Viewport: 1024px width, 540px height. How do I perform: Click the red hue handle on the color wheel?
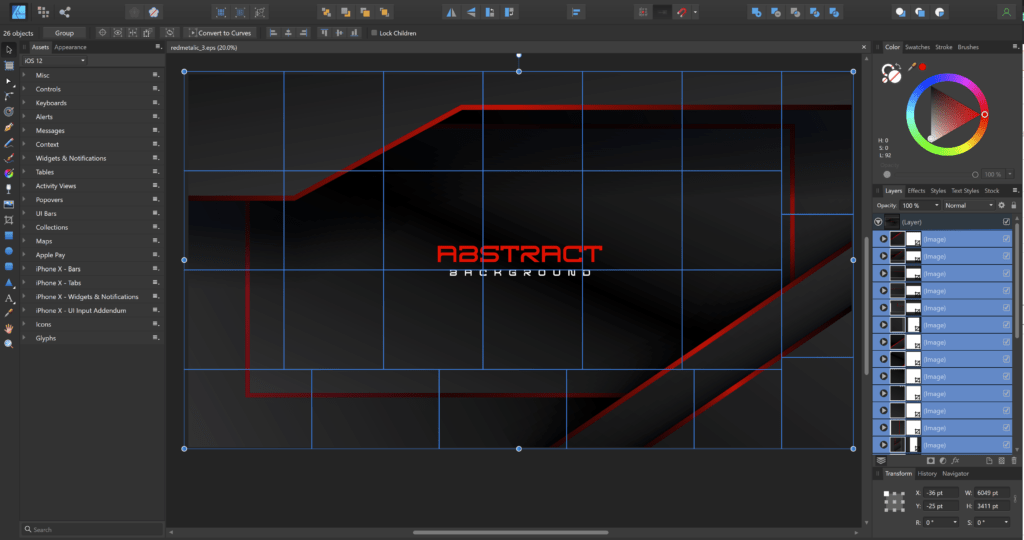coord(984,114)
